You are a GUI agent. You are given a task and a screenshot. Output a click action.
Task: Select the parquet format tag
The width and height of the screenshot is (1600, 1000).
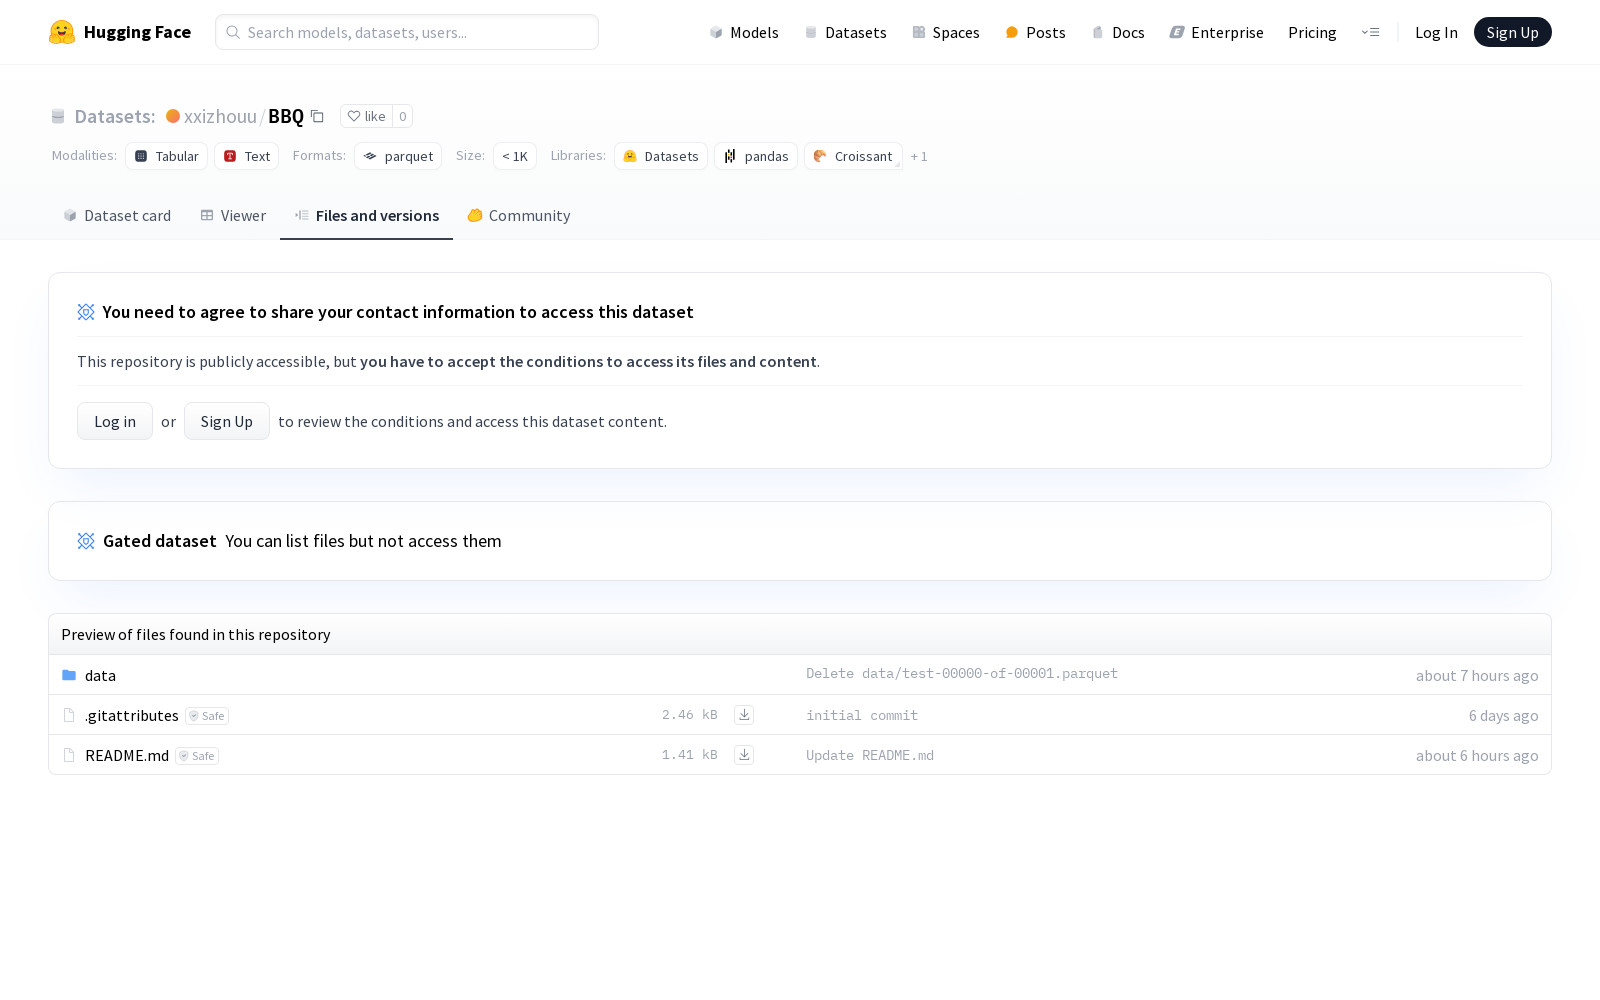pos(398,156)
